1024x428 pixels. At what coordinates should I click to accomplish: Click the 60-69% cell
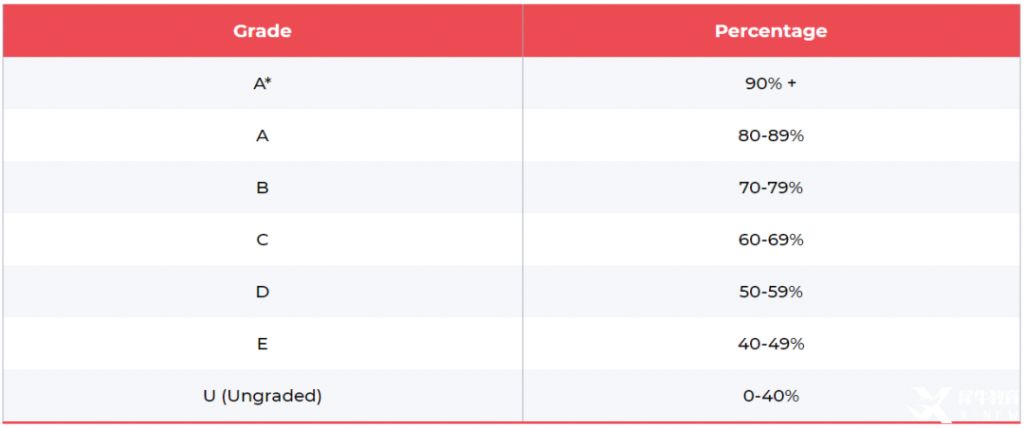point(770,240)
